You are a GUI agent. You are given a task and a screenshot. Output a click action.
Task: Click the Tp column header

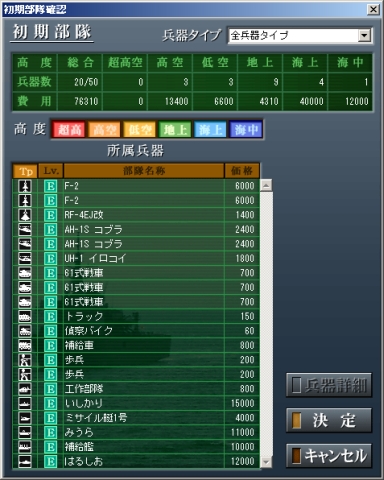click(25, 171)
